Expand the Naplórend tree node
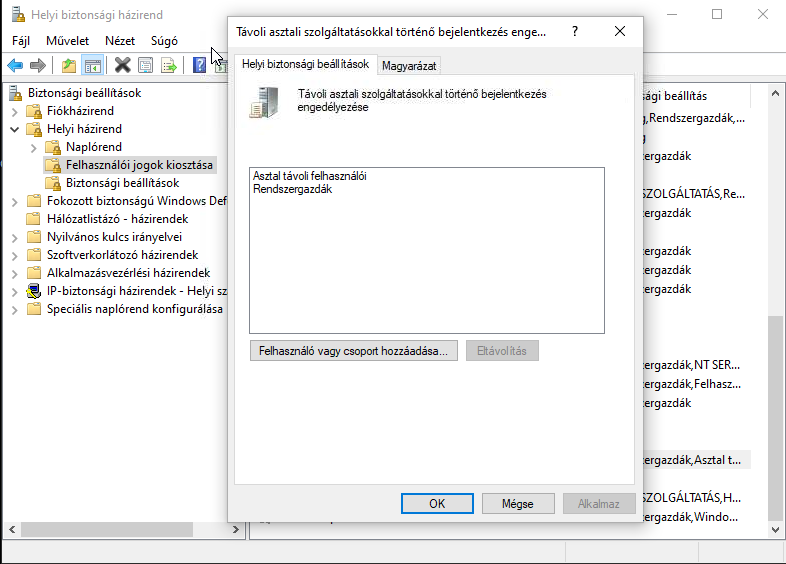The image size is (786, 564). 34,147
